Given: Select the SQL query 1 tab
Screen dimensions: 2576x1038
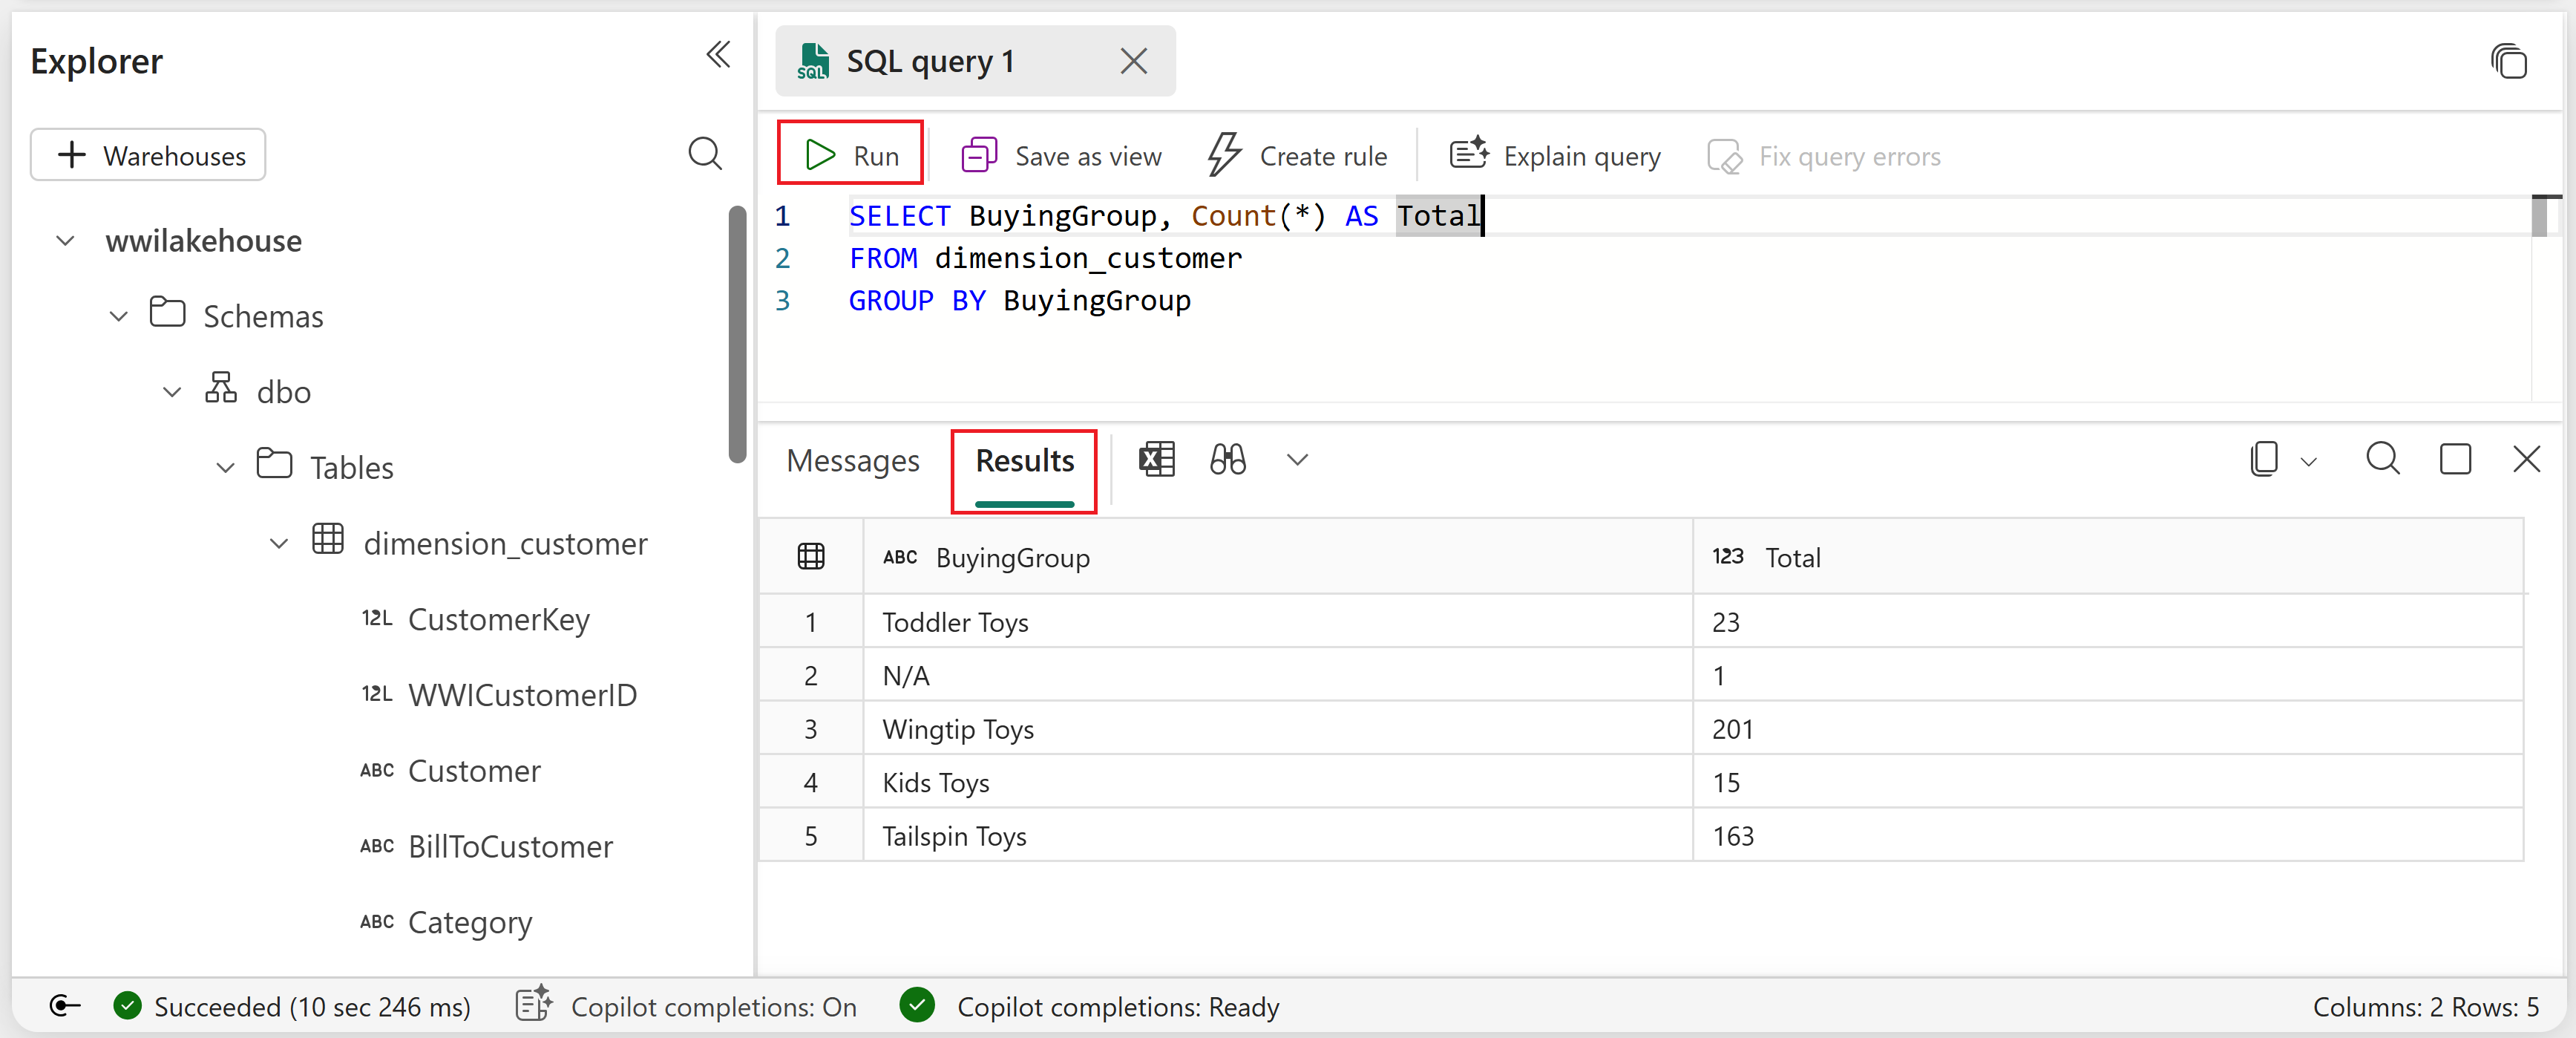Looking at the screenshot, I should coord(929,62).
